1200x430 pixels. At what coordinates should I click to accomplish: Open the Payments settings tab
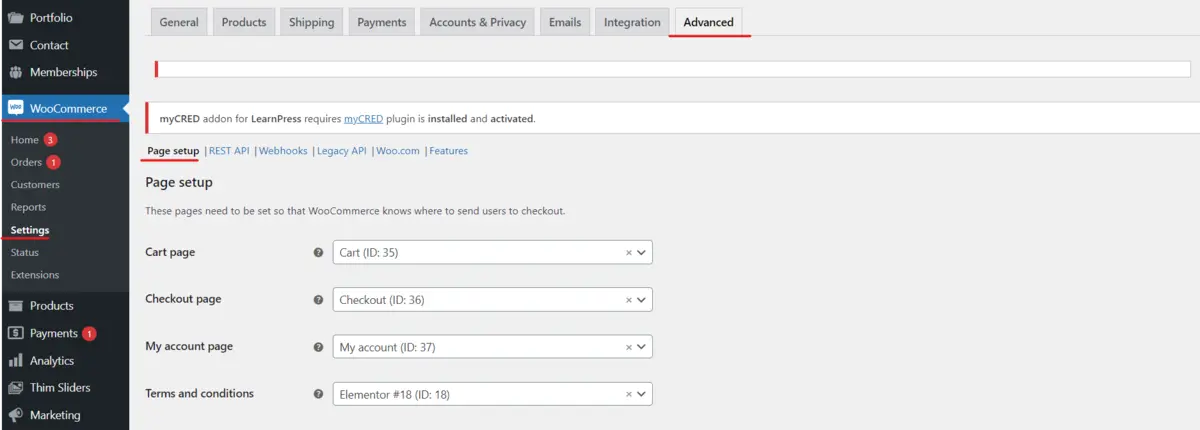tap(382, 22)
